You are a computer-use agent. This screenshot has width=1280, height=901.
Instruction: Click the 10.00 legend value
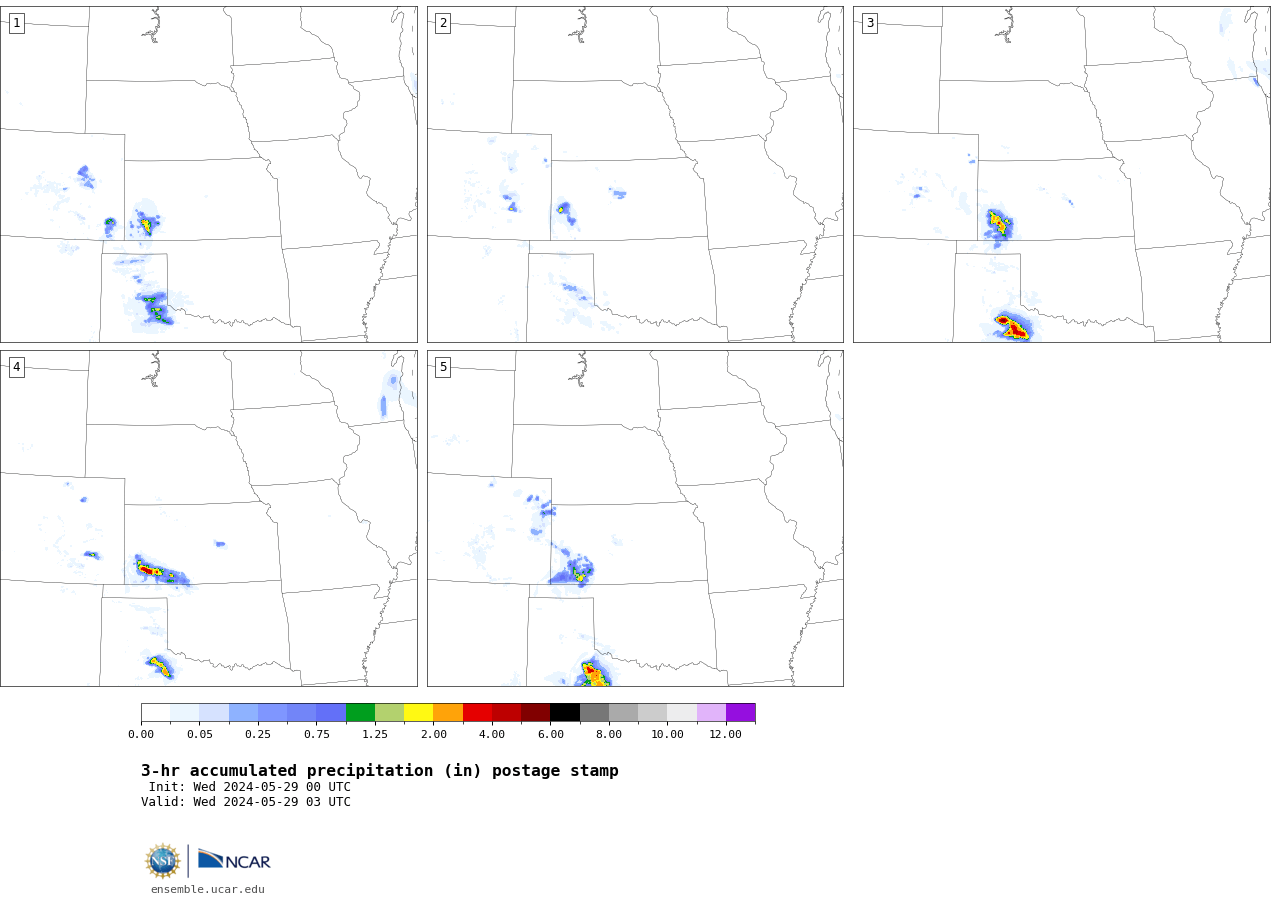click(667, 734)
